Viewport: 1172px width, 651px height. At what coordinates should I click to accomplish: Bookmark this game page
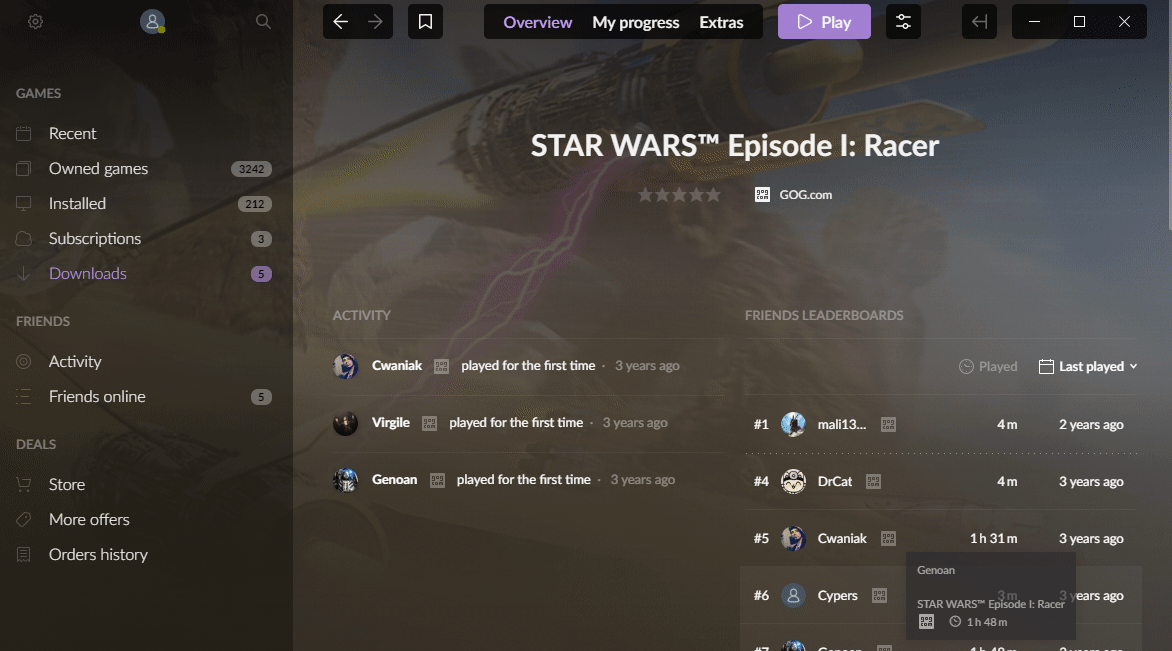pyautogui.click(x=425, y=22)
